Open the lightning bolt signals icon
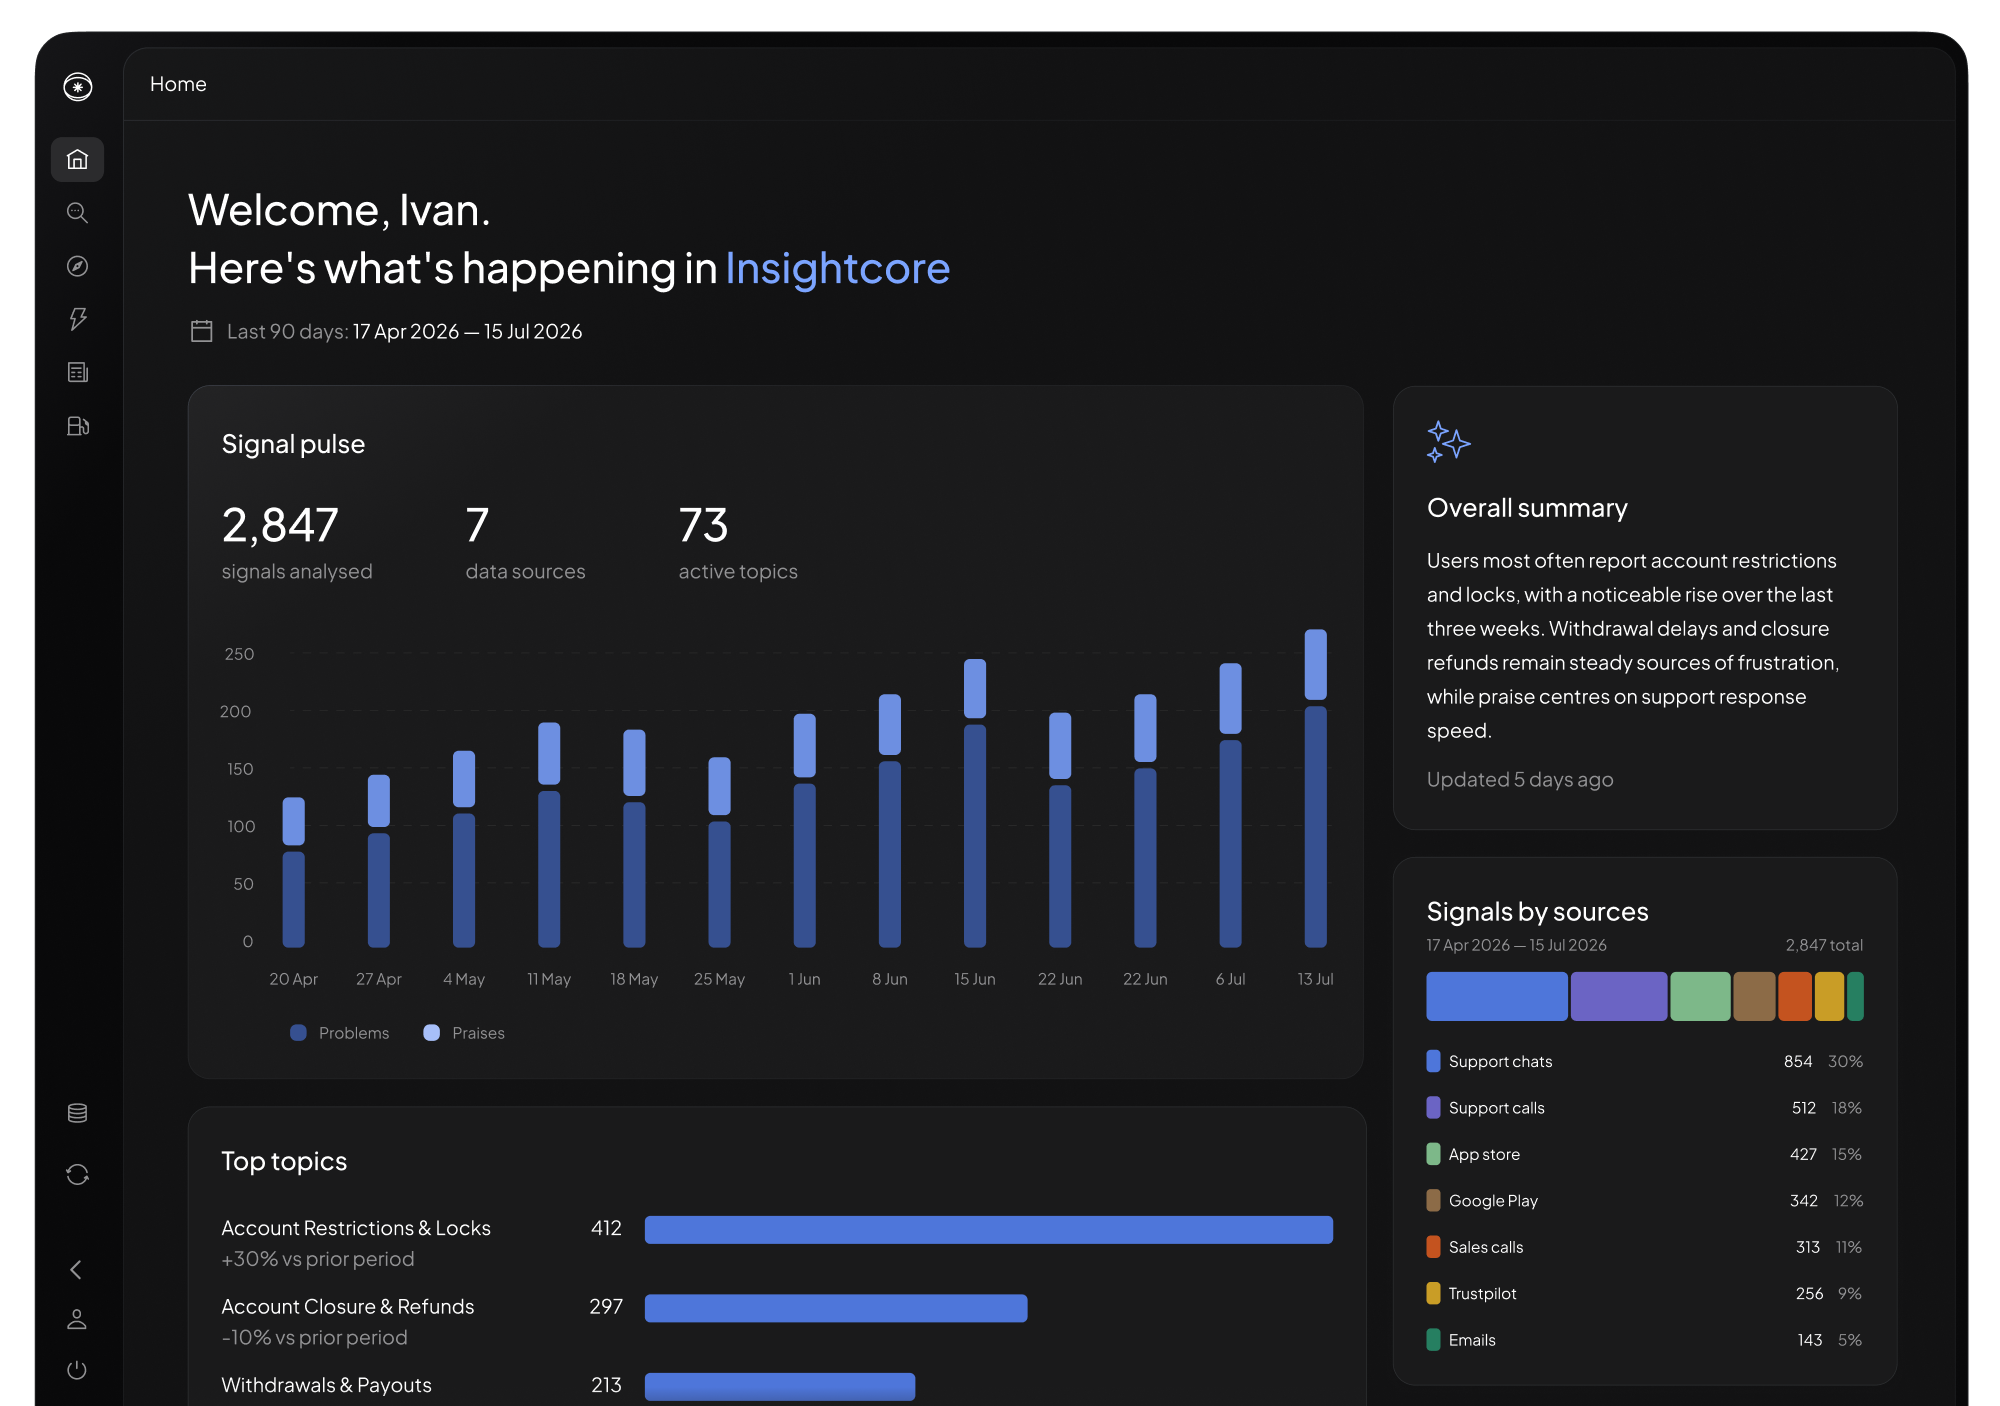 77,319
